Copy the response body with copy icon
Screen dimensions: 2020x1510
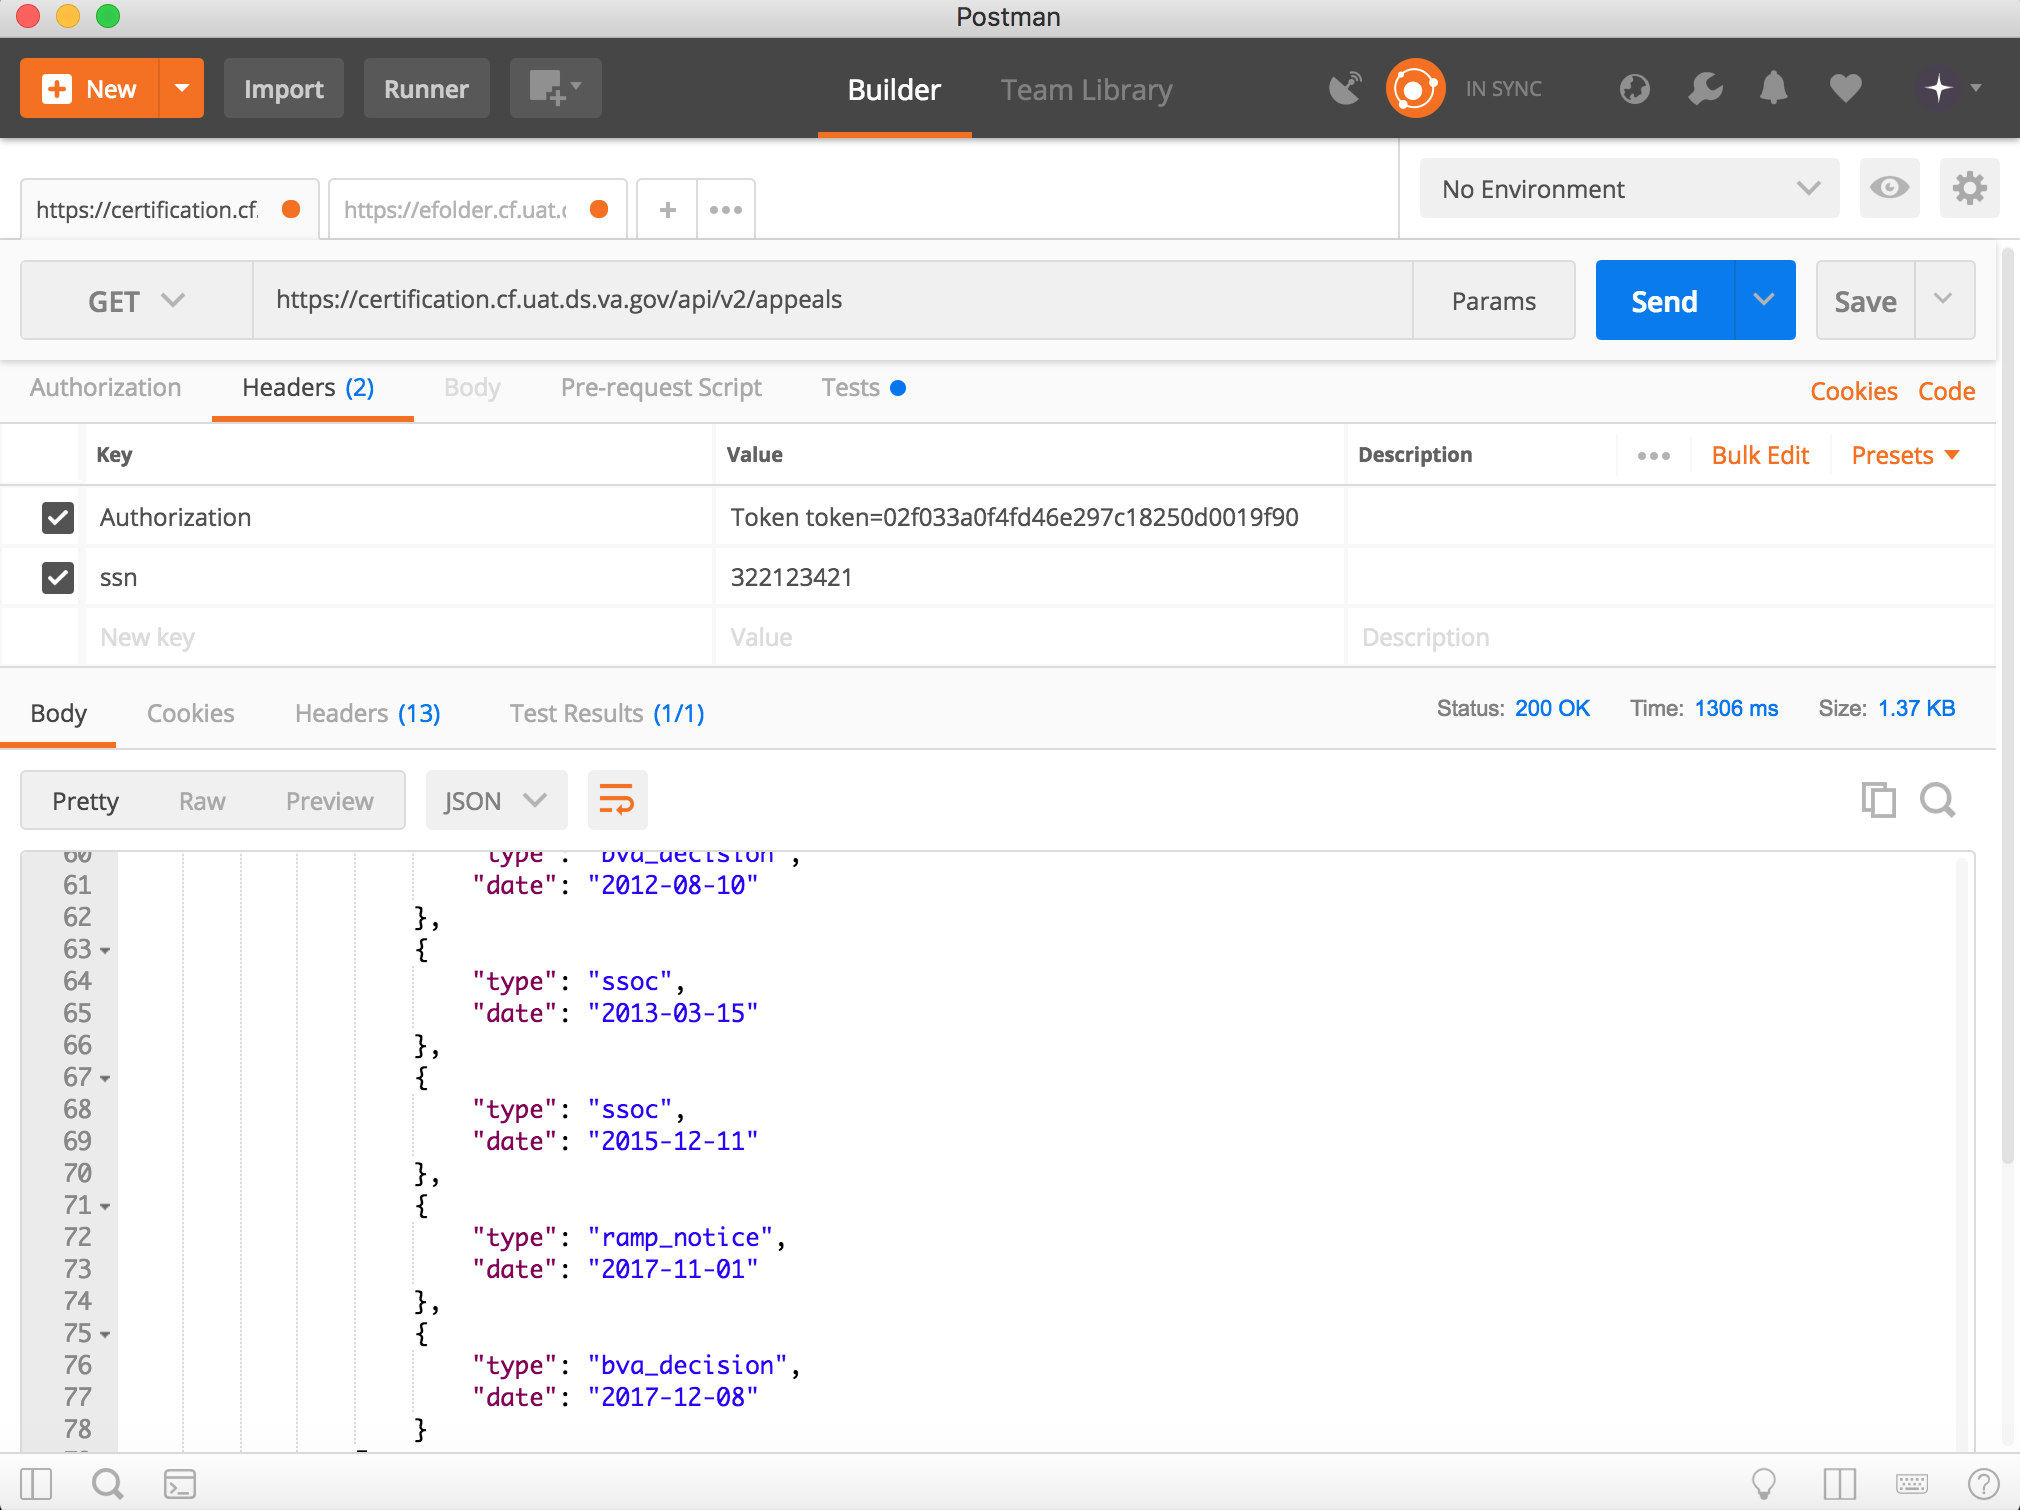pyautogui.click(x=1880, y=800)
